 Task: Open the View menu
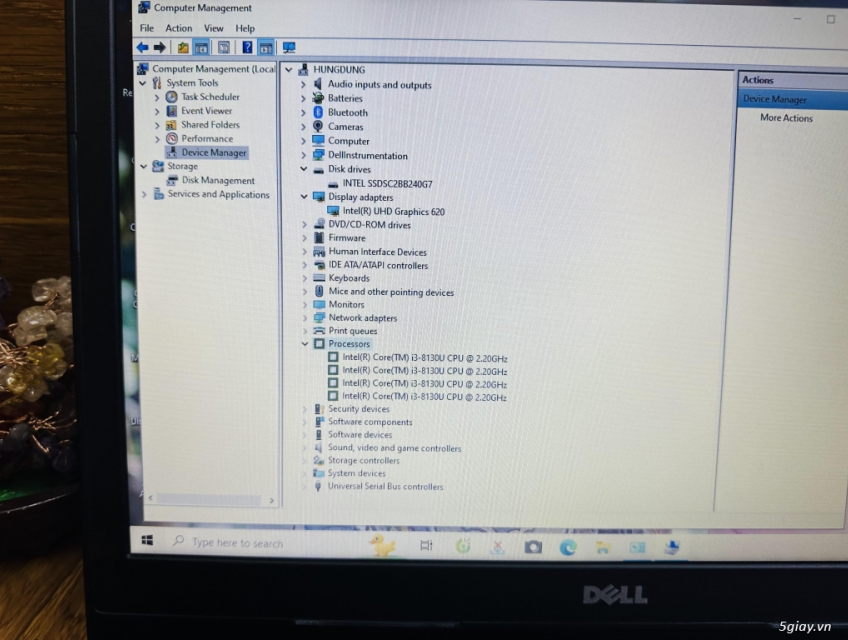point(214,28)
